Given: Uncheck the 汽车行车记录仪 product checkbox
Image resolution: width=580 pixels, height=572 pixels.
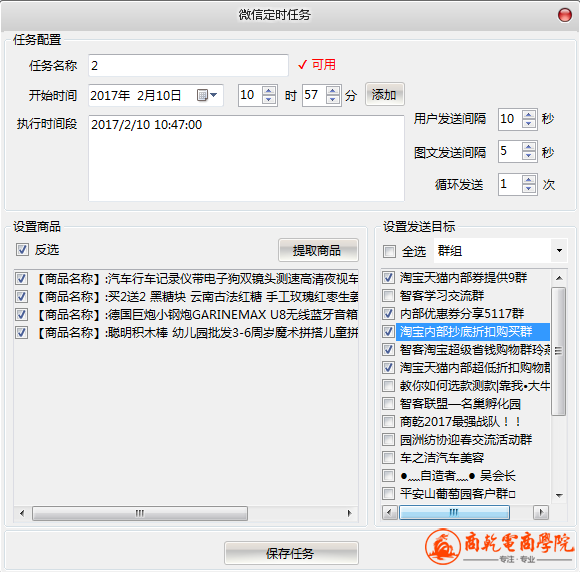Looking at the screenshot, I should tap(21, 279).
